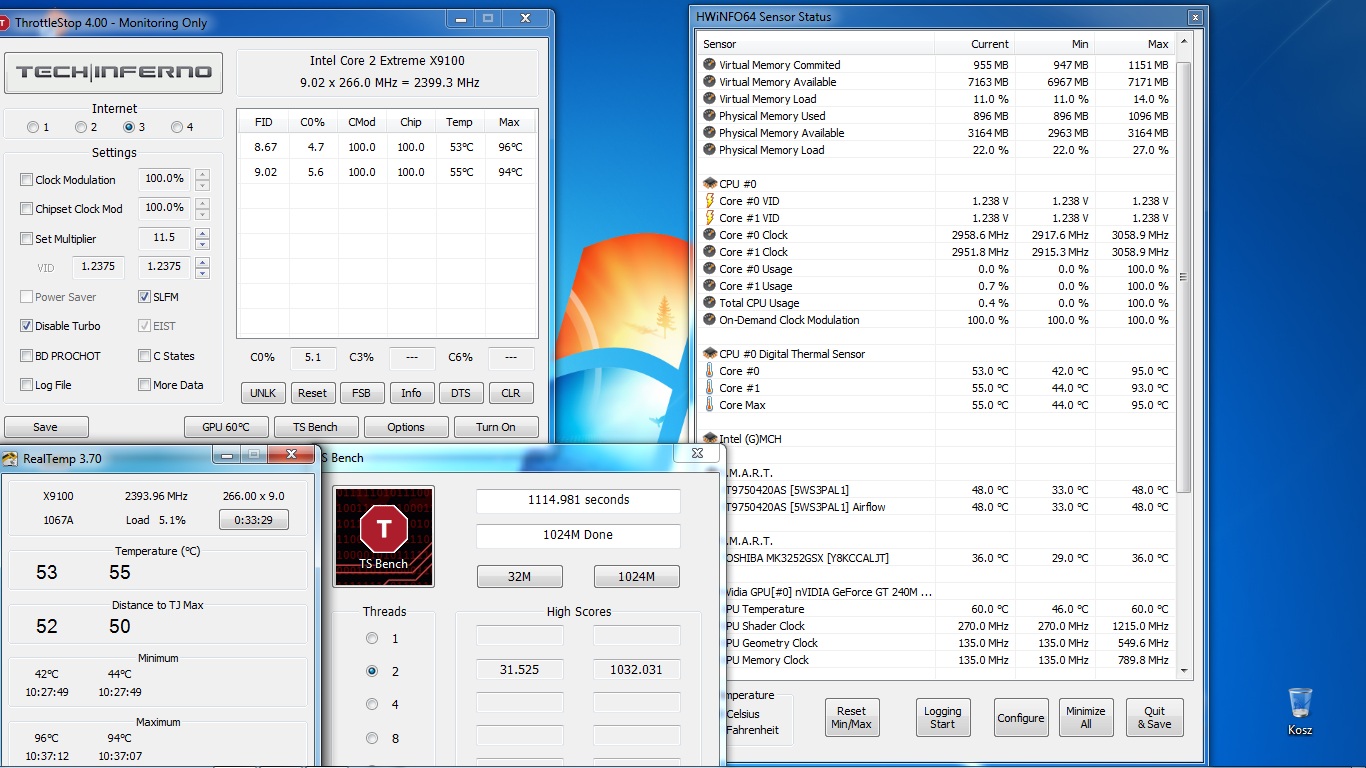
Task: Start the 32M benchmark
Action: (520, 576)
